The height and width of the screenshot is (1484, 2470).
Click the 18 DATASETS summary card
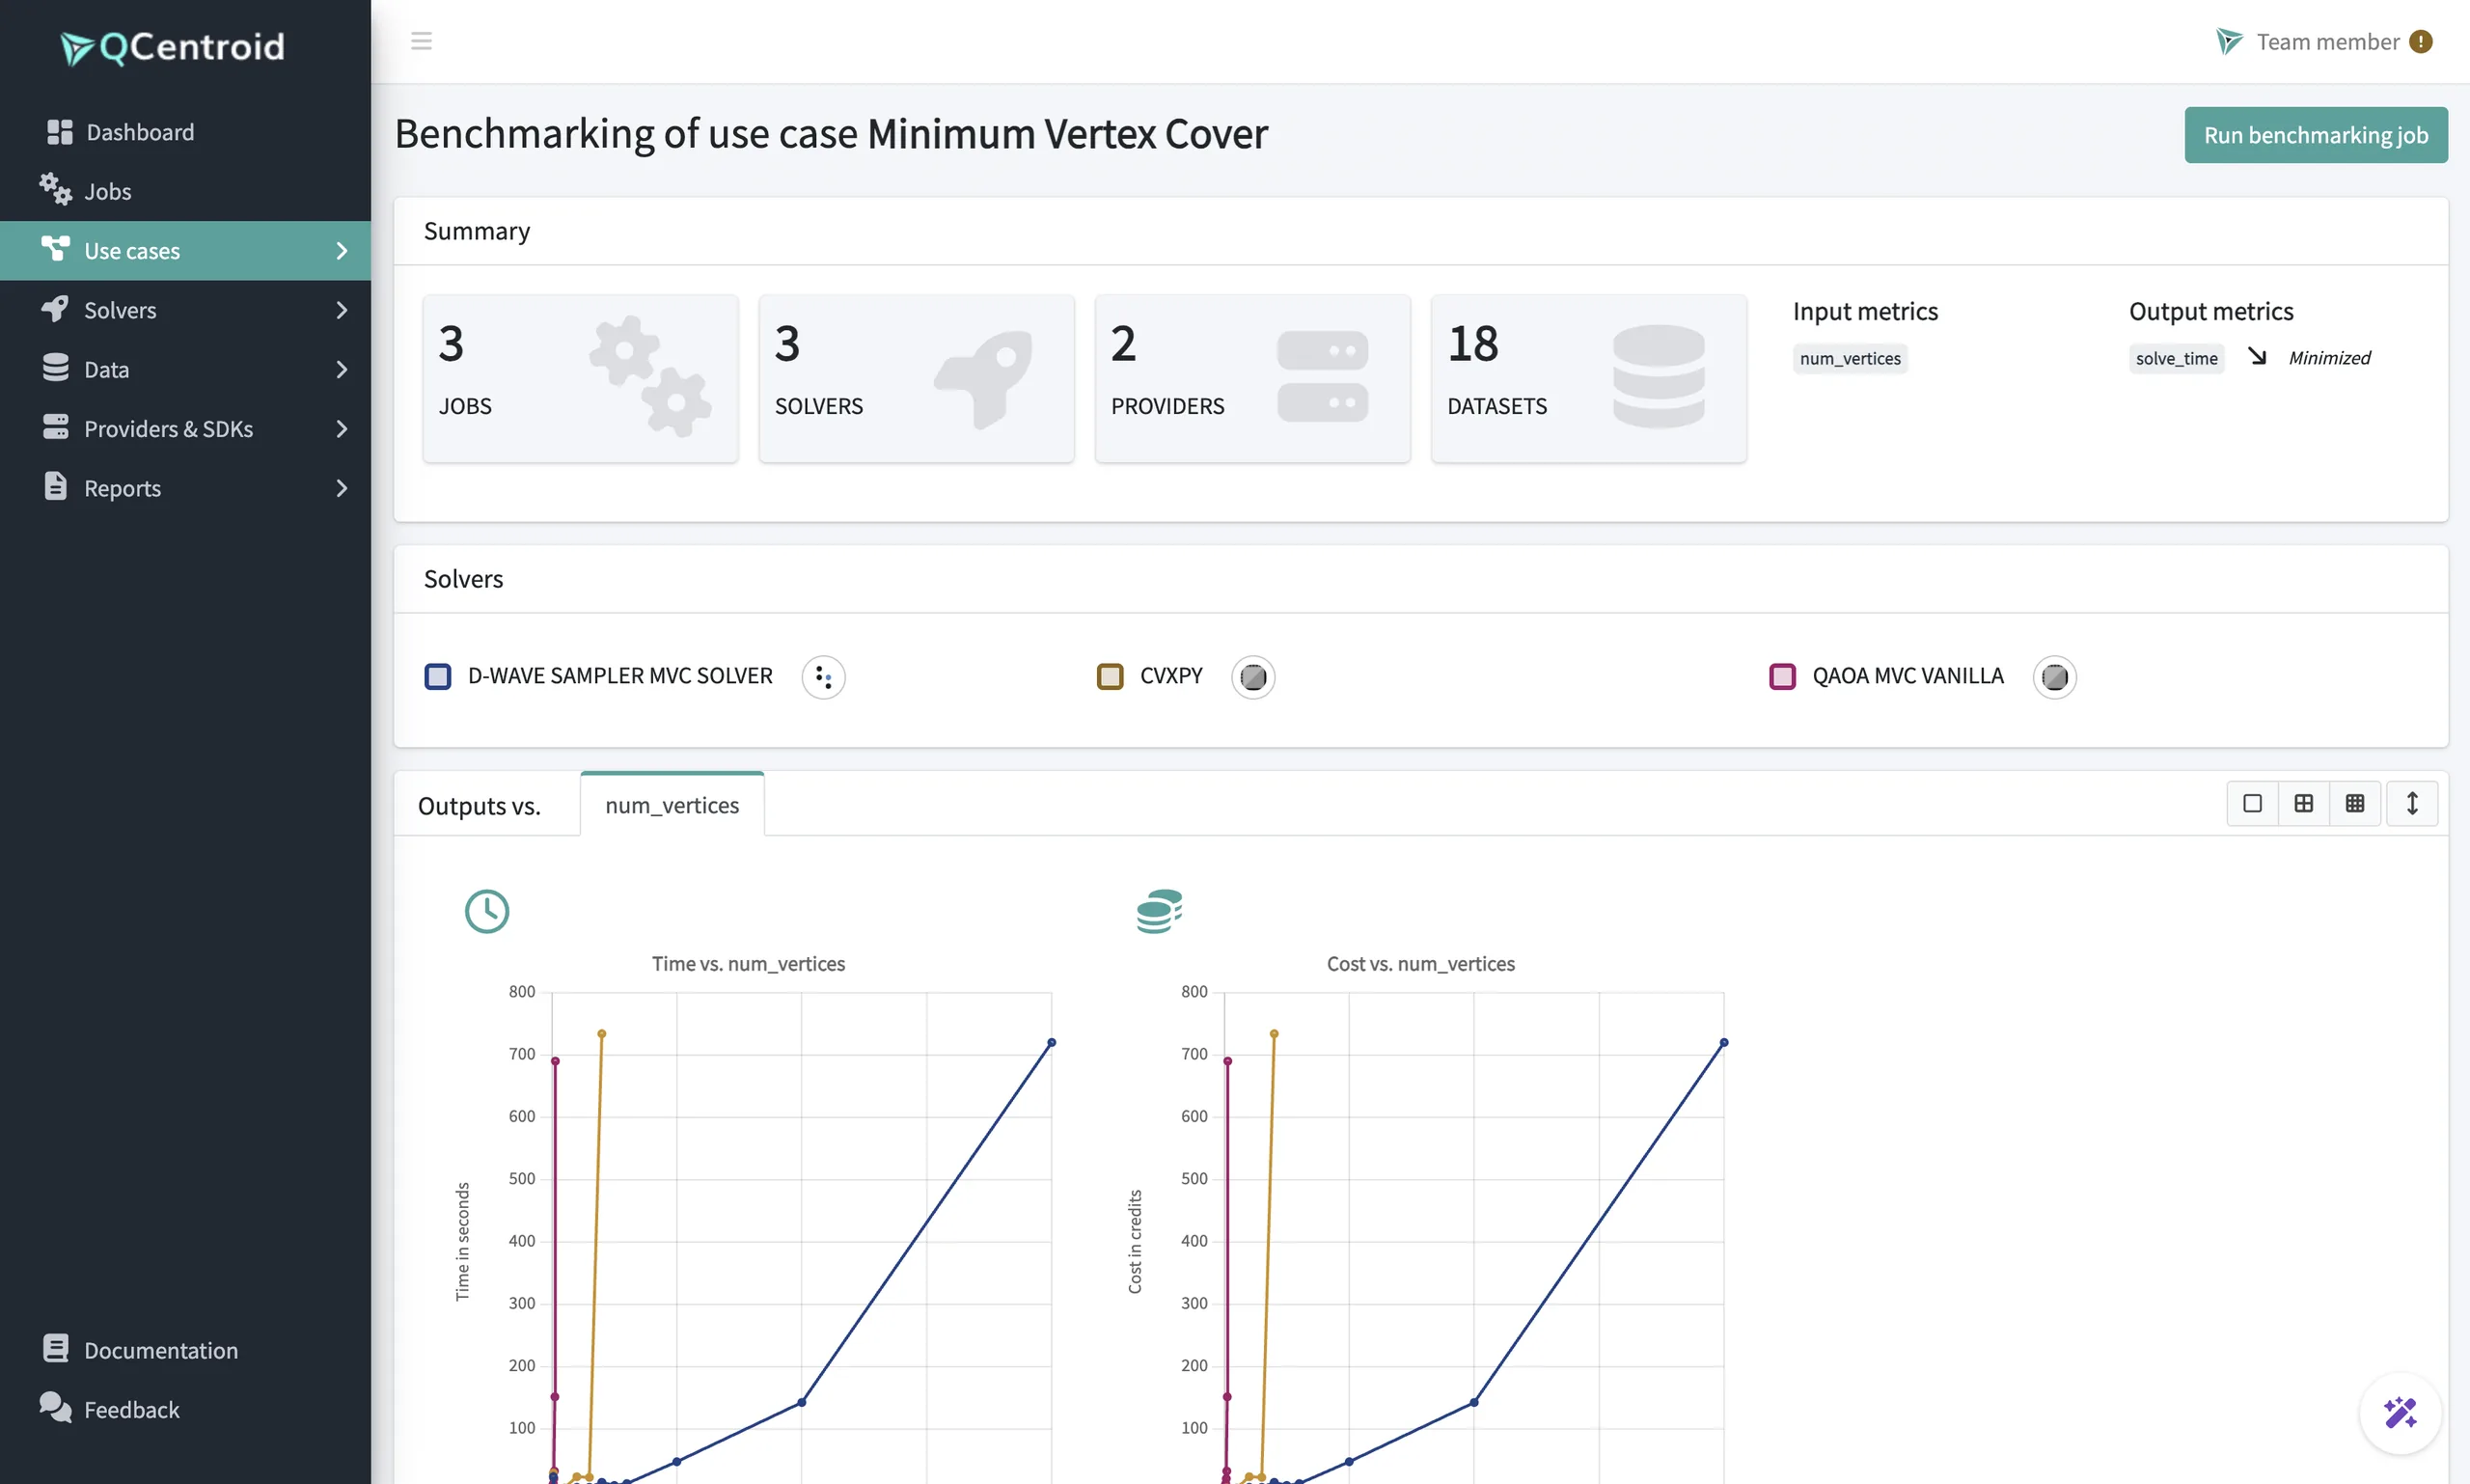pyautogui.click(x=1588, y=378)
